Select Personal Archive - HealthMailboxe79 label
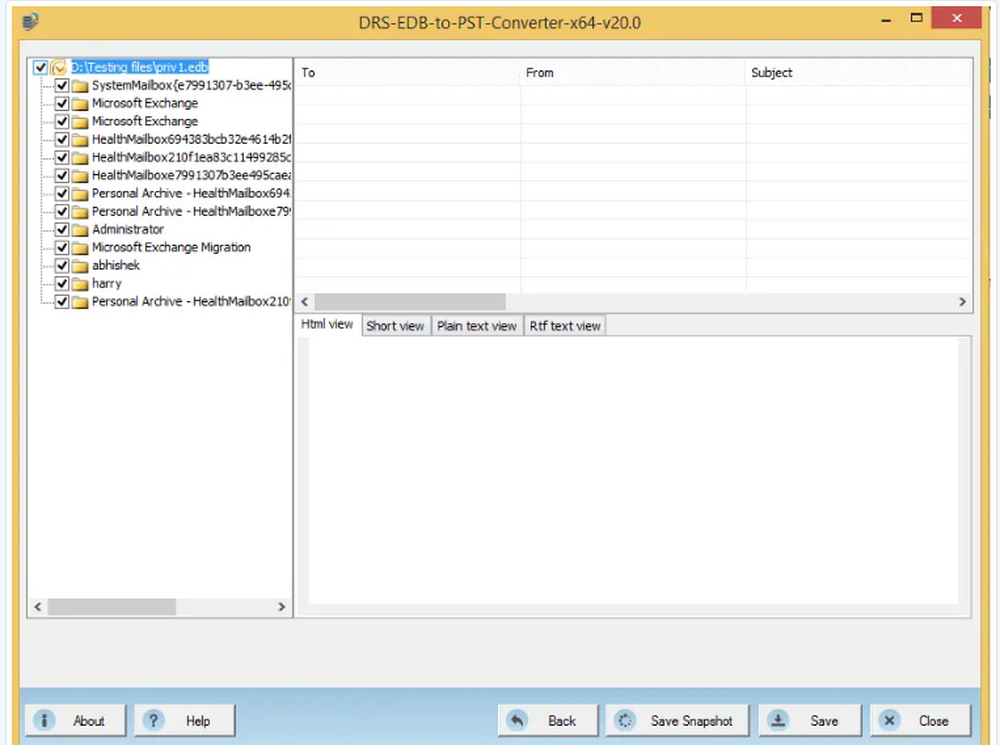The width and height of the screenshot is (1000, 745). click(x=191, y=211)
